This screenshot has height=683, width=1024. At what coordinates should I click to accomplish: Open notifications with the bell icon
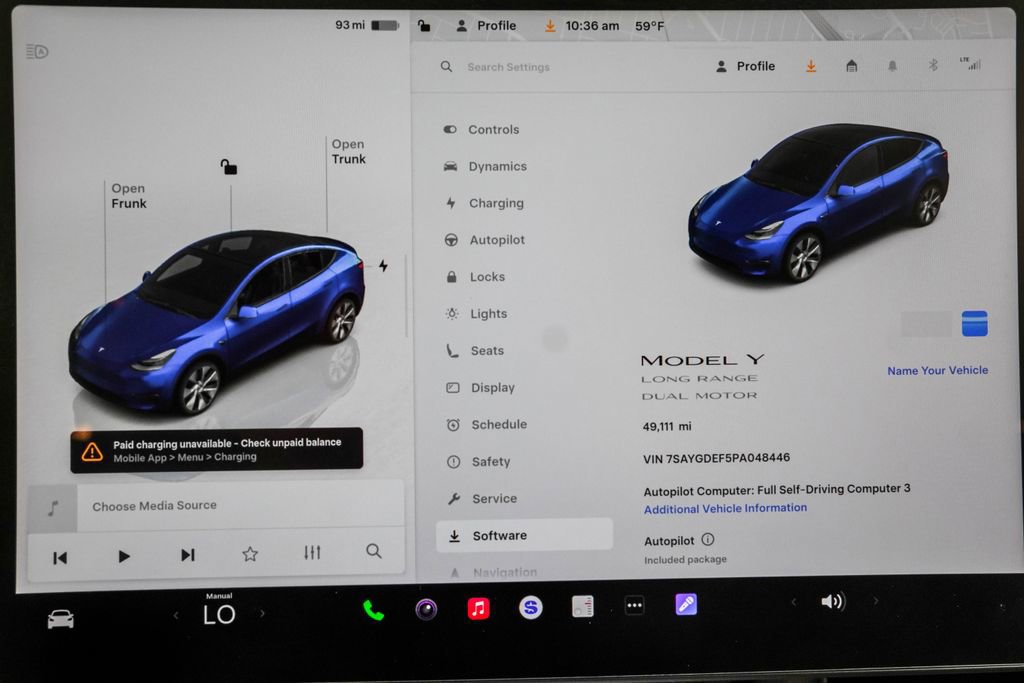click(x=892, y=65)
